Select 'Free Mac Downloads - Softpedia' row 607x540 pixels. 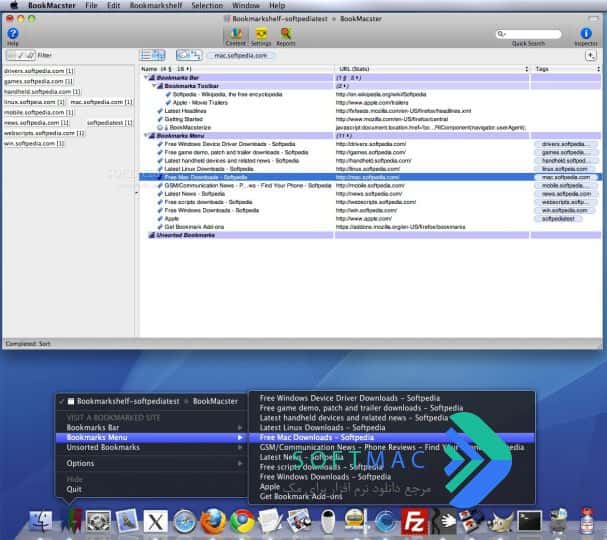tap(370, 177)
